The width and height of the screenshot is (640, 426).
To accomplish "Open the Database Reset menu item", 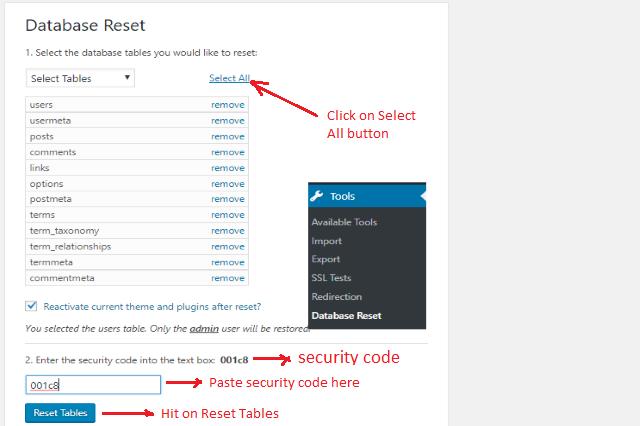I will pos(347,315).
